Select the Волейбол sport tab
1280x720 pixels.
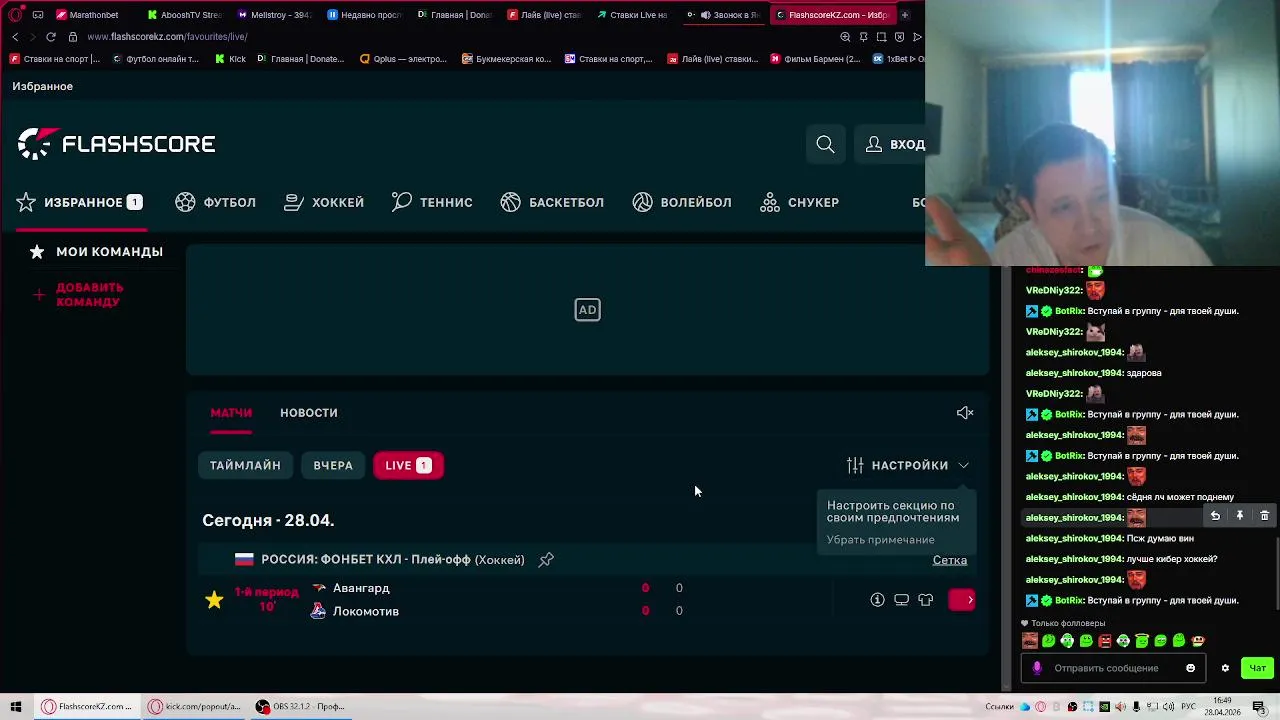[682, 202]
